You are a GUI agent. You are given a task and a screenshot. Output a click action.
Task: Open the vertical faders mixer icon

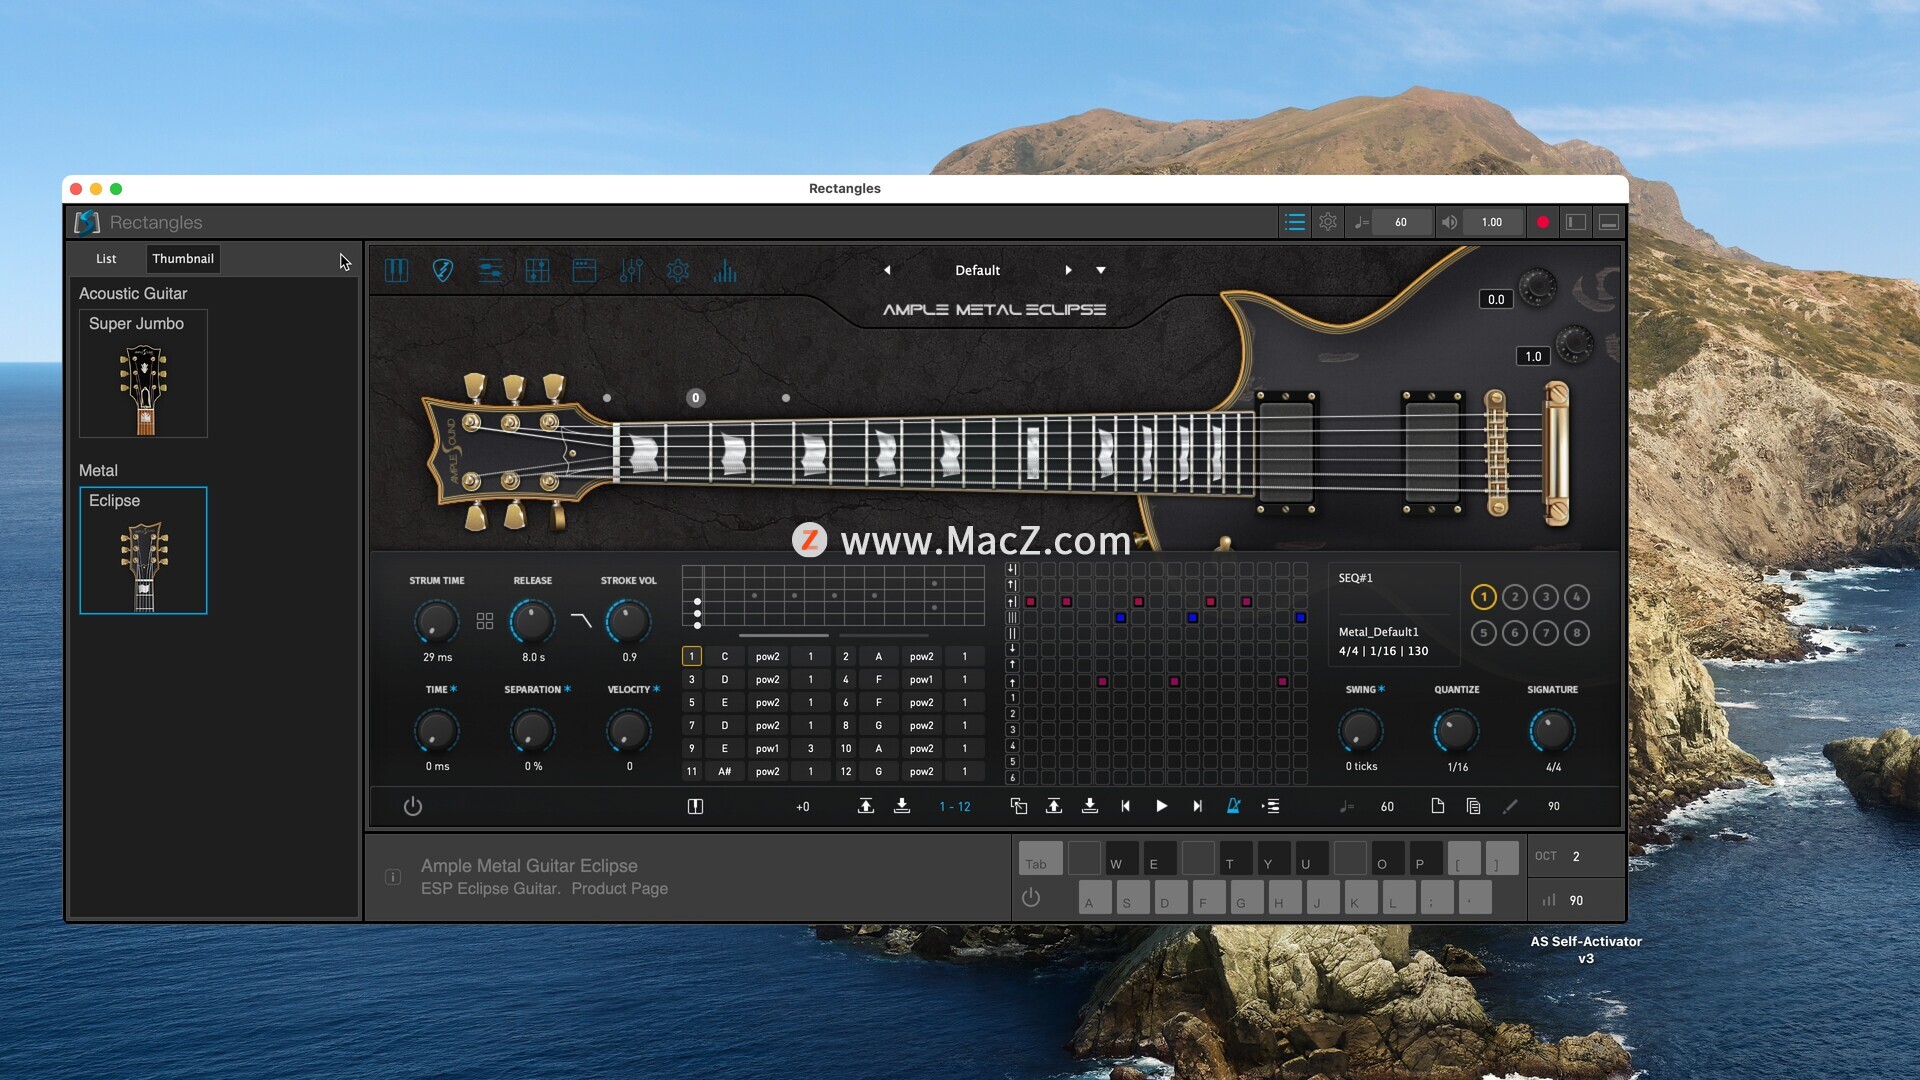631,270
